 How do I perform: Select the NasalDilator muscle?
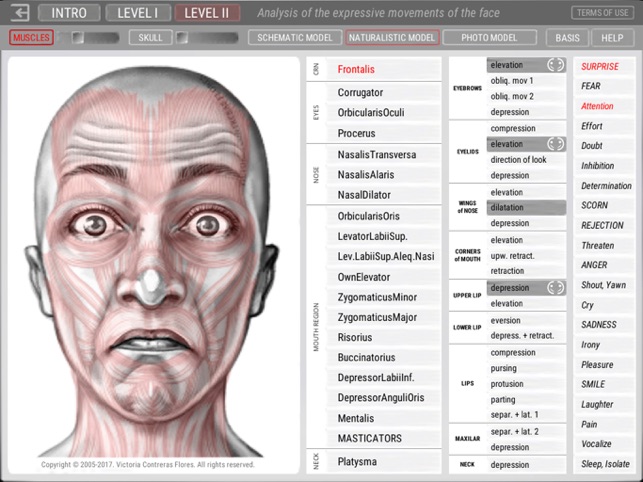click(384, 195)
